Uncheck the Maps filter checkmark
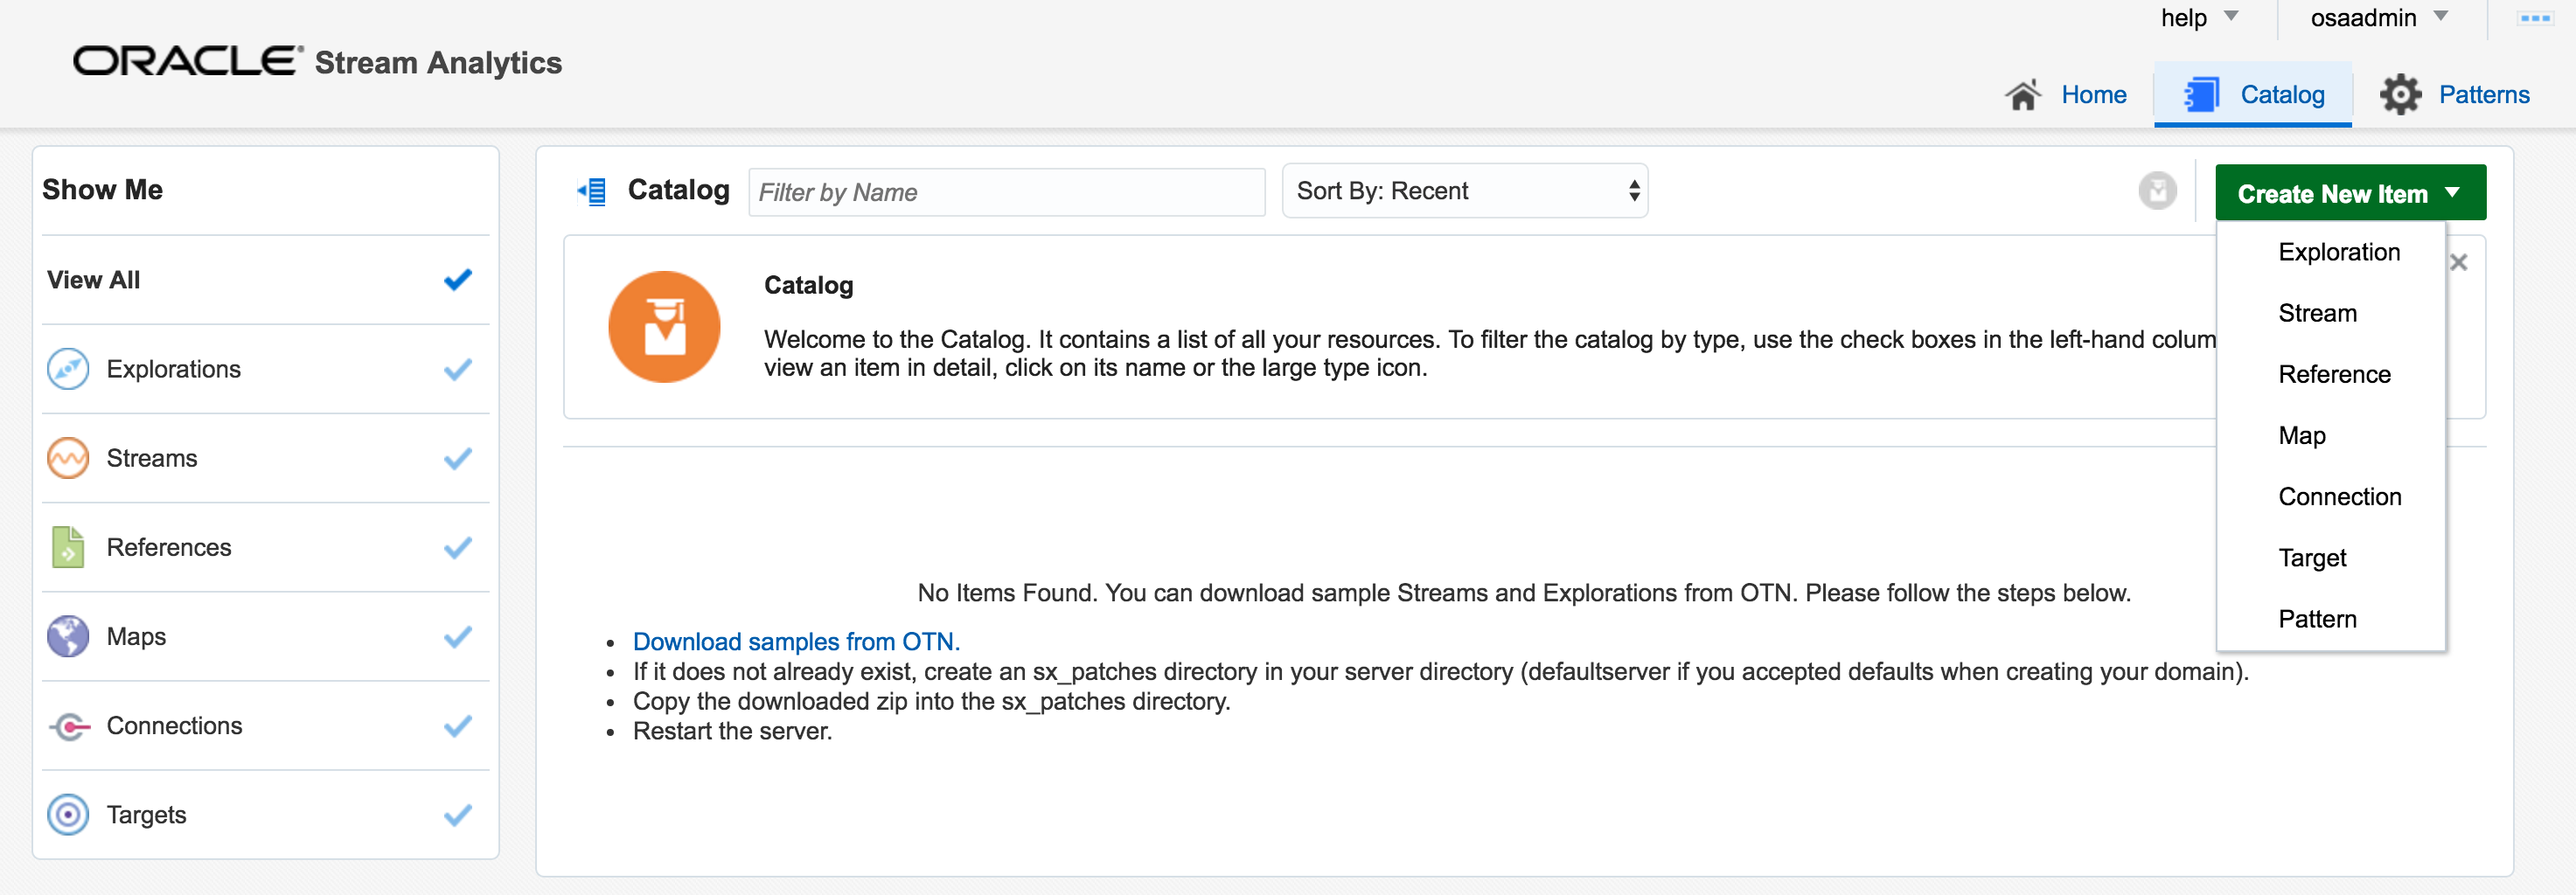 point(457,636)
